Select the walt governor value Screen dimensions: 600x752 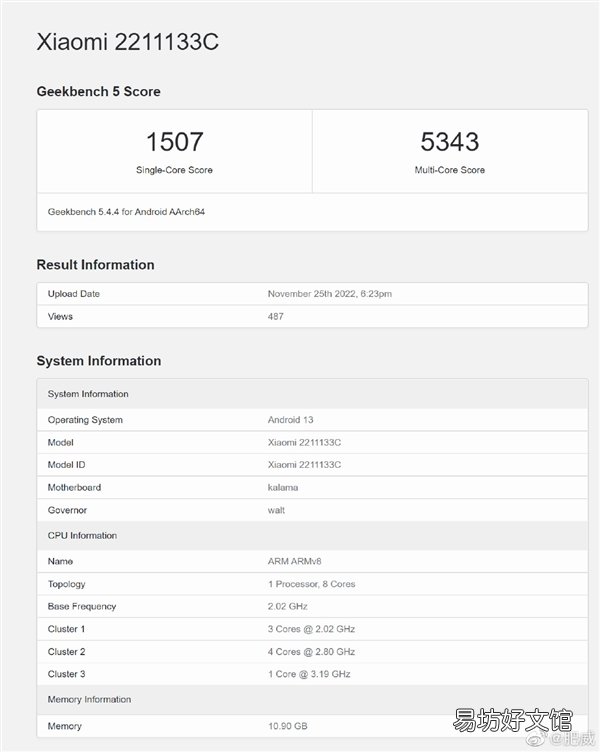point(276,510)
